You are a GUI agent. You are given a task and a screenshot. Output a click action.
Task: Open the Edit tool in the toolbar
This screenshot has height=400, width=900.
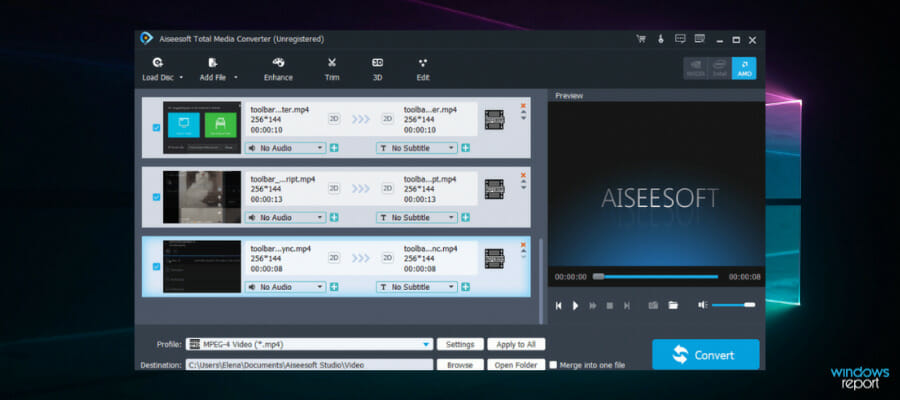423,69
